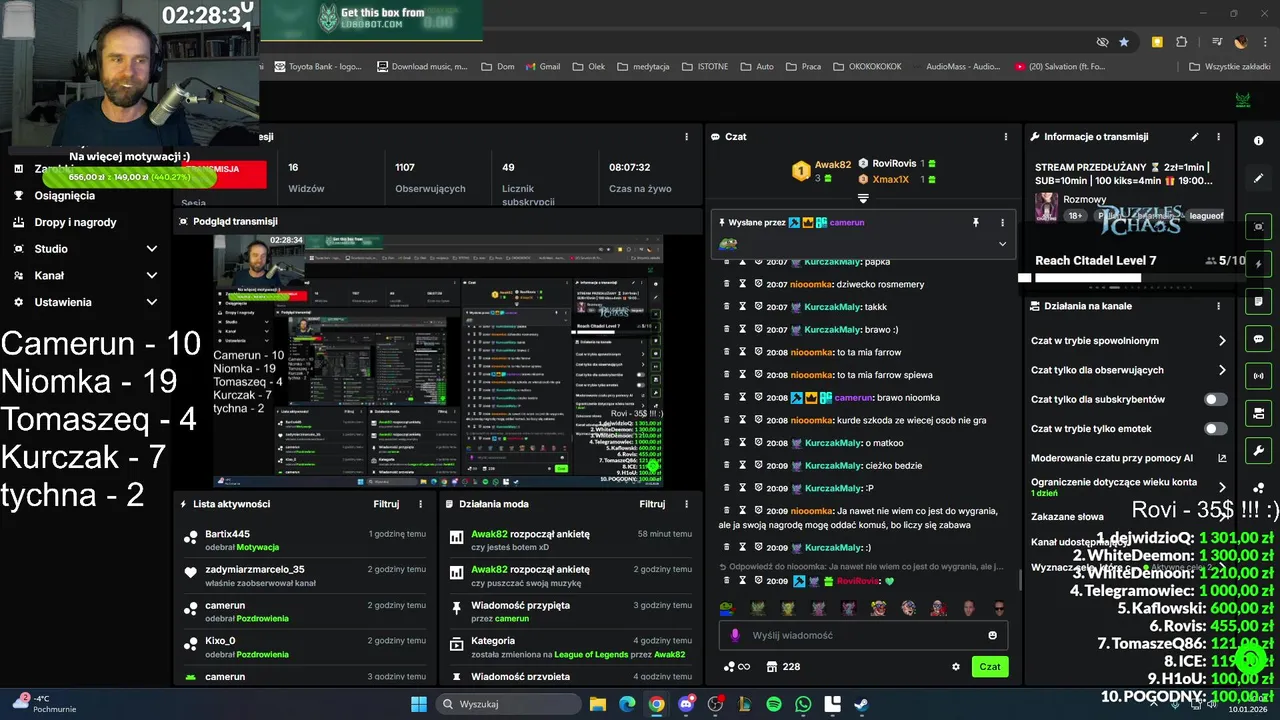The width and height of the screenshot is (1280, 720).
Task: Open the Informacje o transmisji three-dot menu
Action: (x=1218, y=137)
